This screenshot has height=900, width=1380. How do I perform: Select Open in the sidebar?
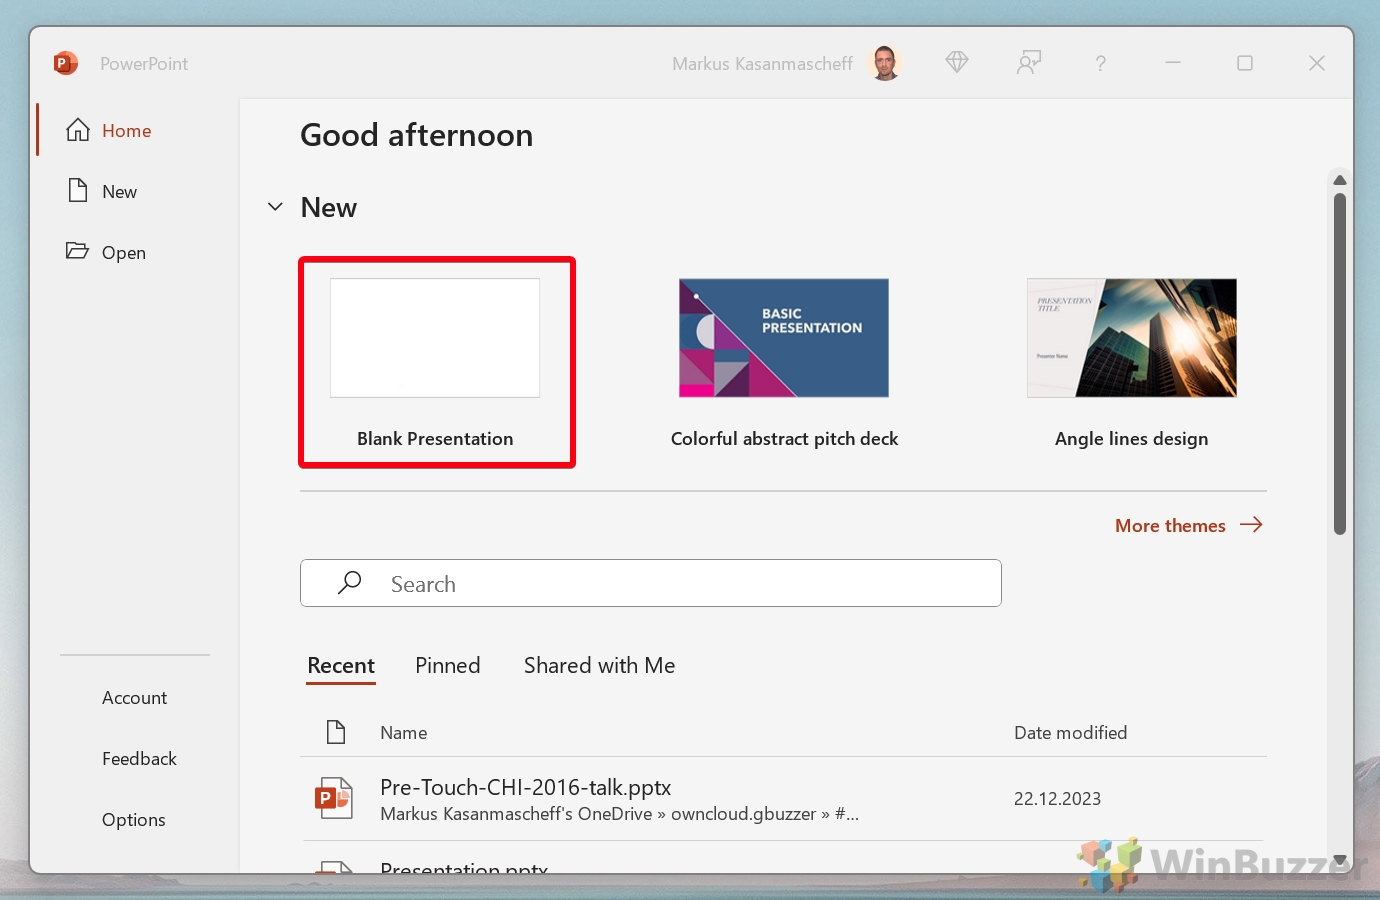[x=124, y=253]
